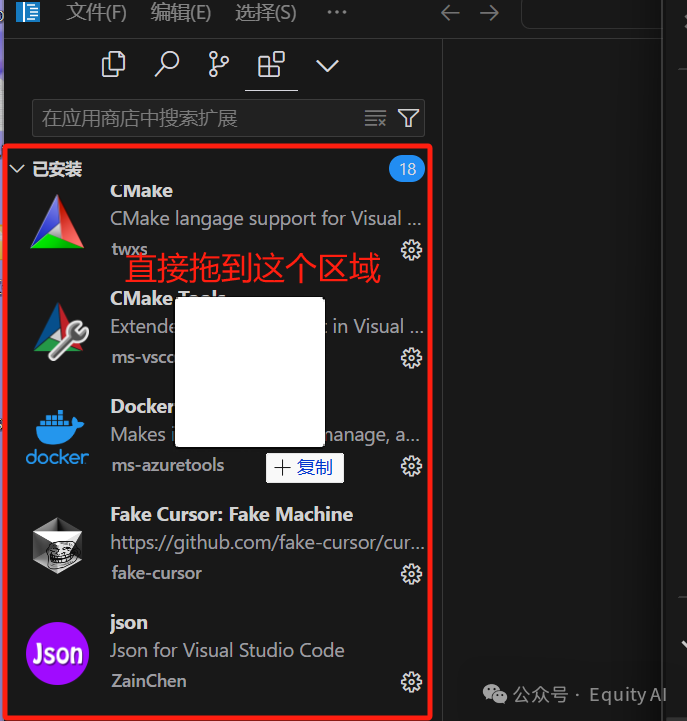Screen dimensions: 687x721
Task: Click the manage gear for CMake Tools
Action: point(411,358)
